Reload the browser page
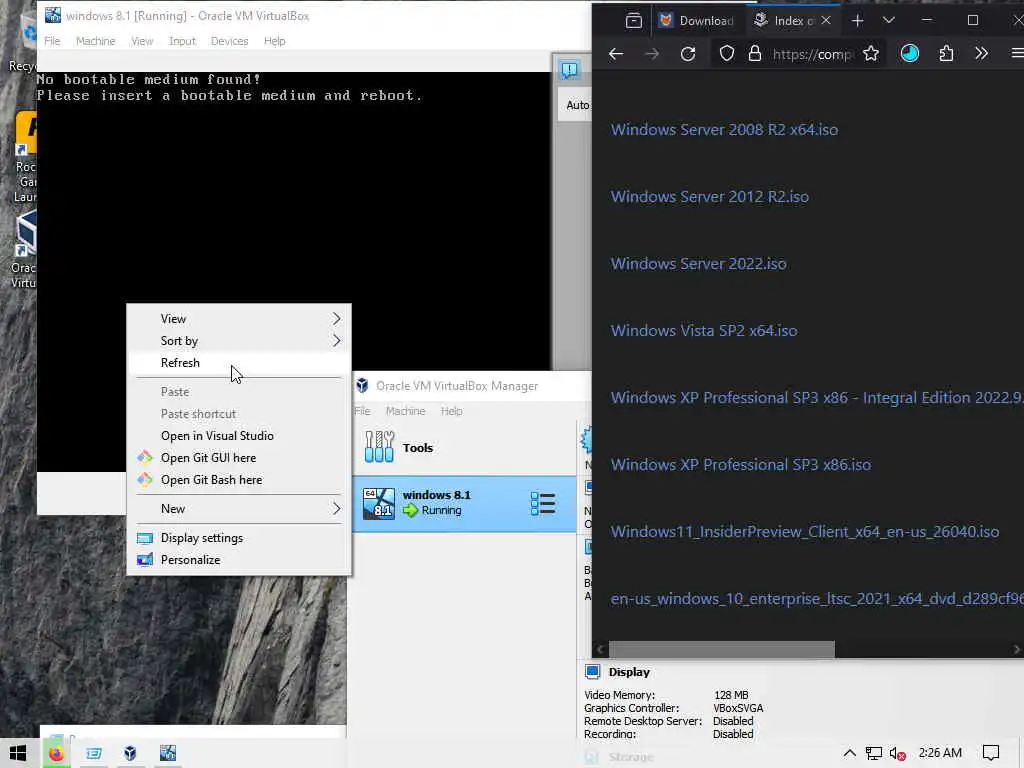Image resolution: width=1024 pixels, height=768 pixels. click(688, 54)
